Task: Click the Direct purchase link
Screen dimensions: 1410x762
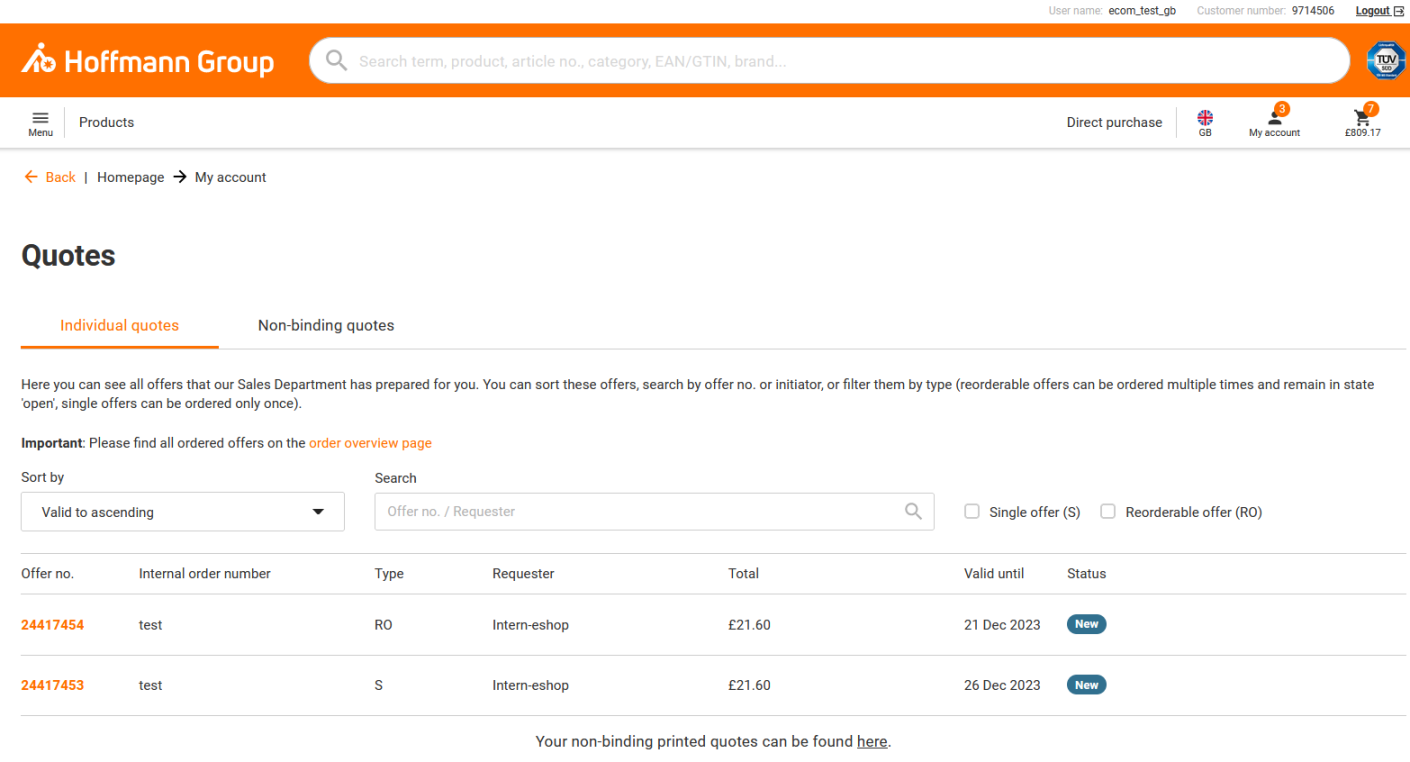Action: [x=1114, y=122]
